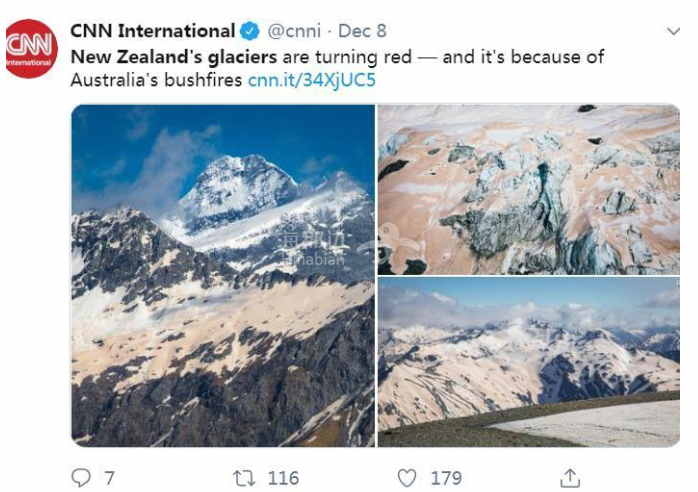This screenshot has height=492, width=698.
Task: Follow the cnn.it/34XjUC5 link
Action: click(311, 80)
